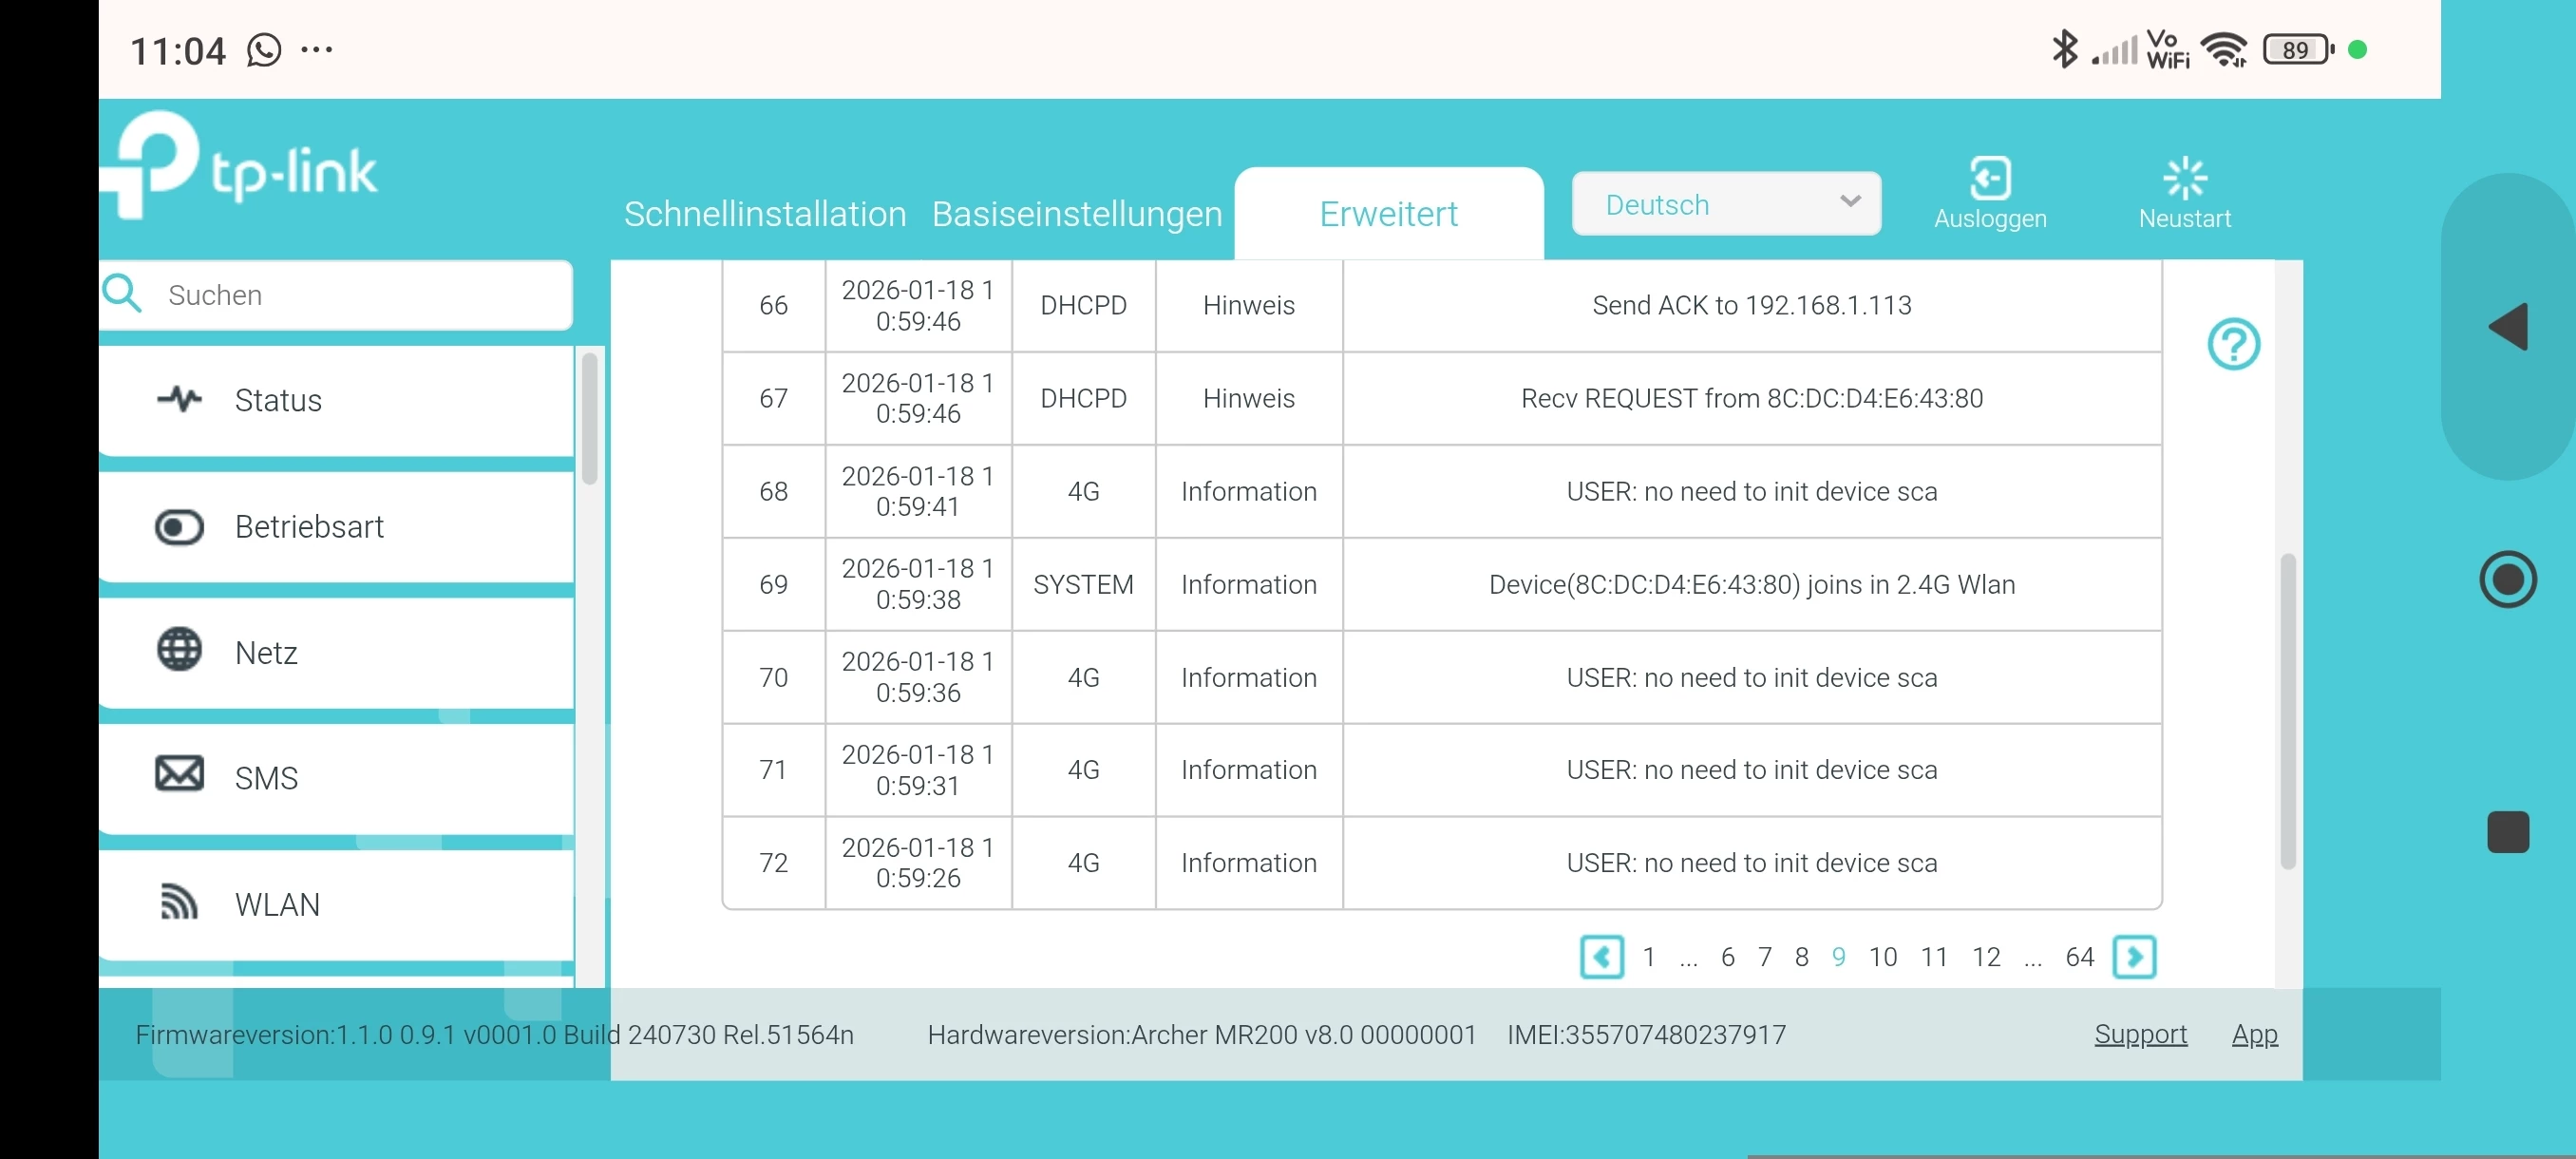Tap the Android back navigation triangle

click(x=2507, y=327)
